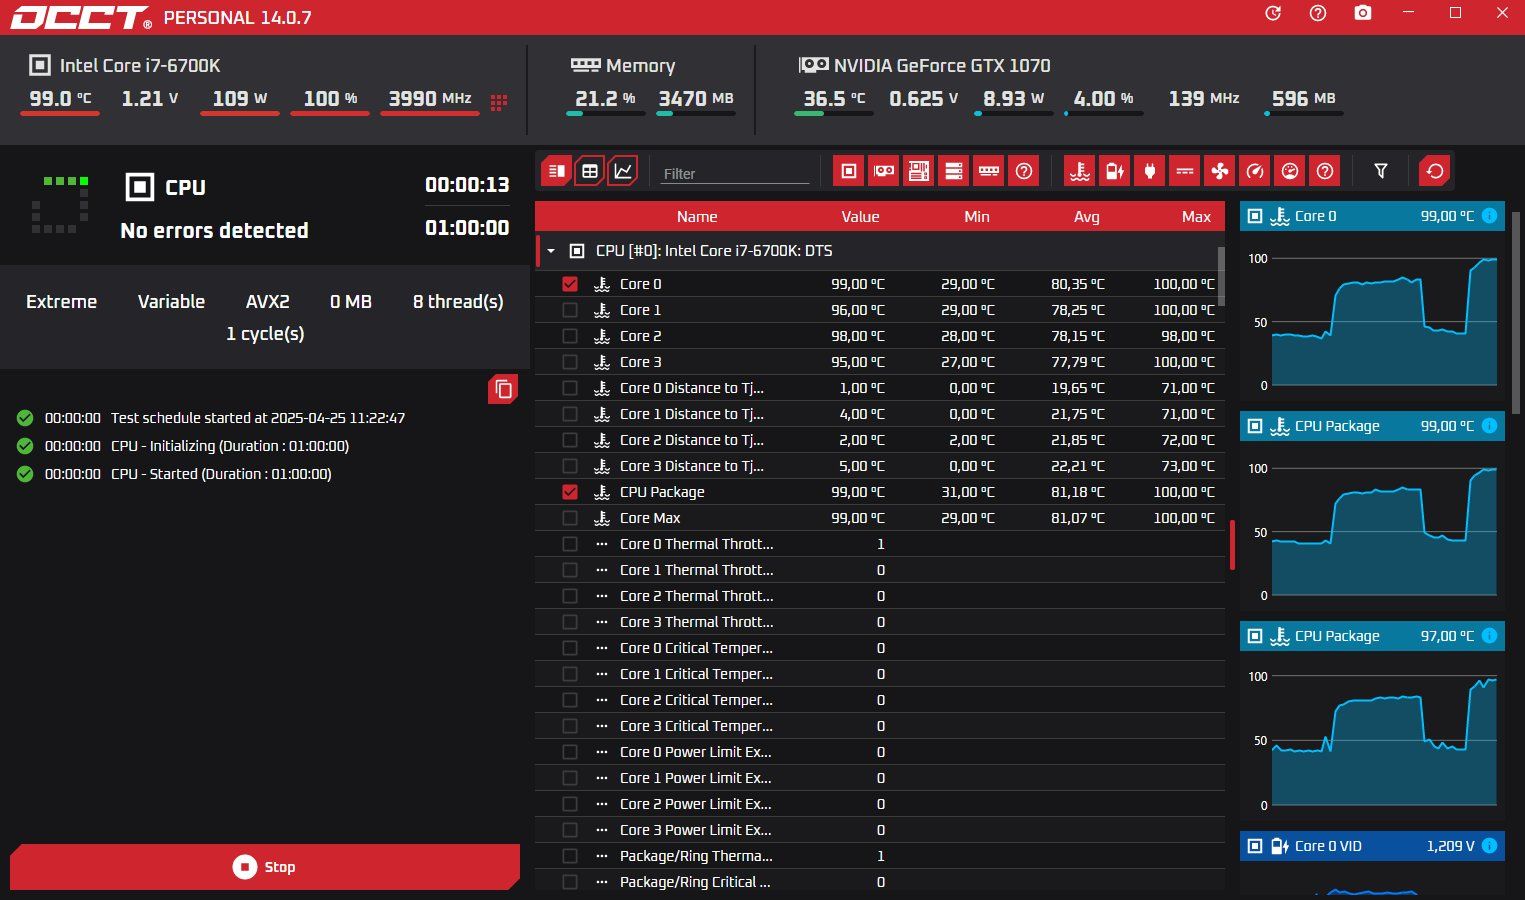Open the red grid icon next to 3990 MHz

point(499,101)
